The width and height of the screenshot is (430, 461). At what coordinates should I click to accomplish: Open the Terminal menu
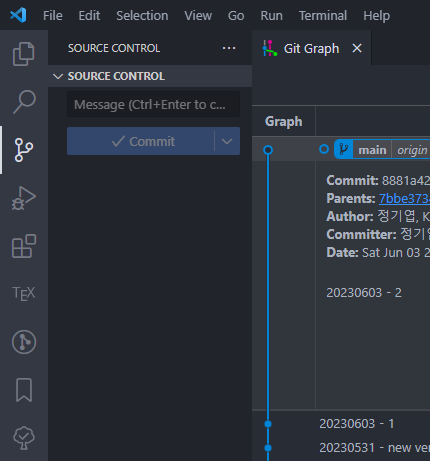(x=323, y=16)
